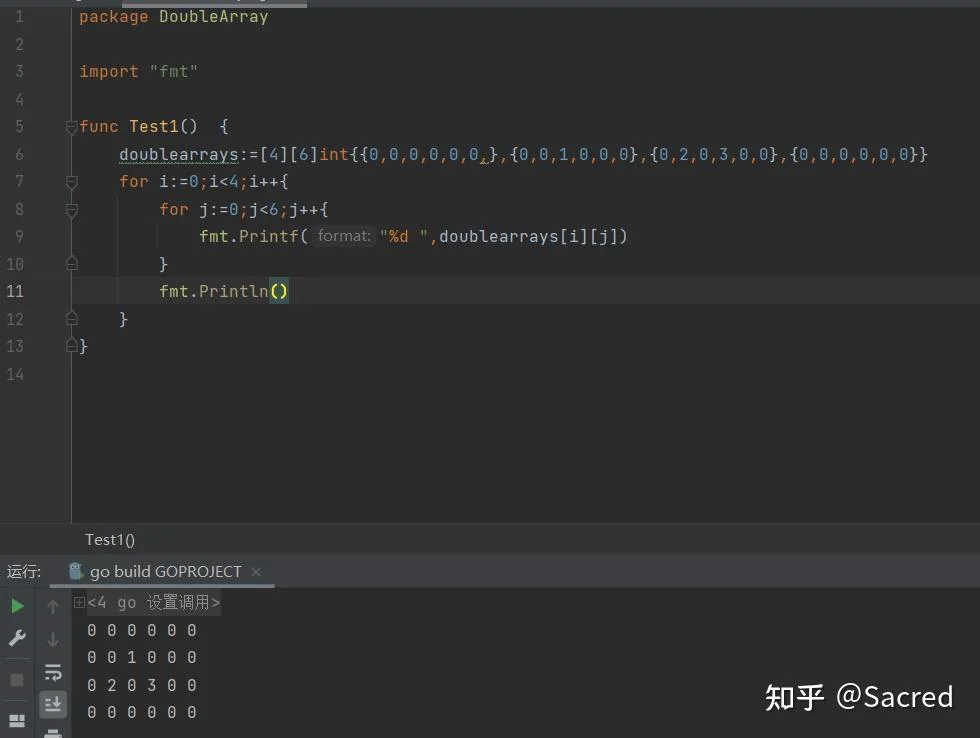The image size is (980, 738).
Task: Click 'fmt.Println()' on line 11
Action: 224,291
